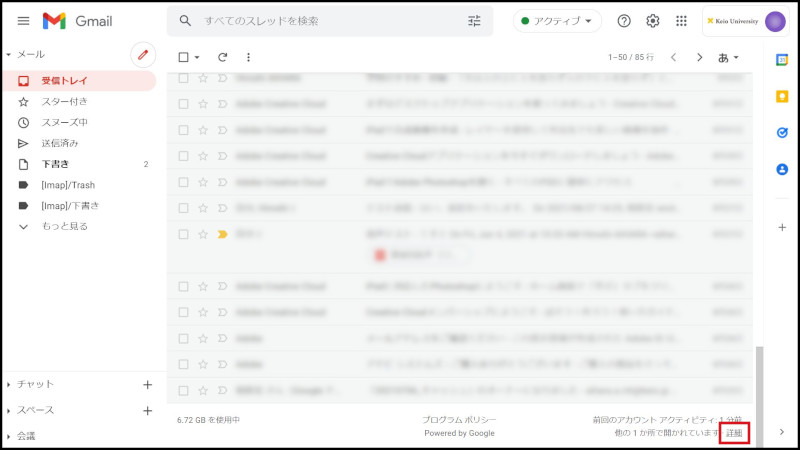Screen dimensions: 800x450
Task: Open the 受信トレイ folder
Action: 62,80
